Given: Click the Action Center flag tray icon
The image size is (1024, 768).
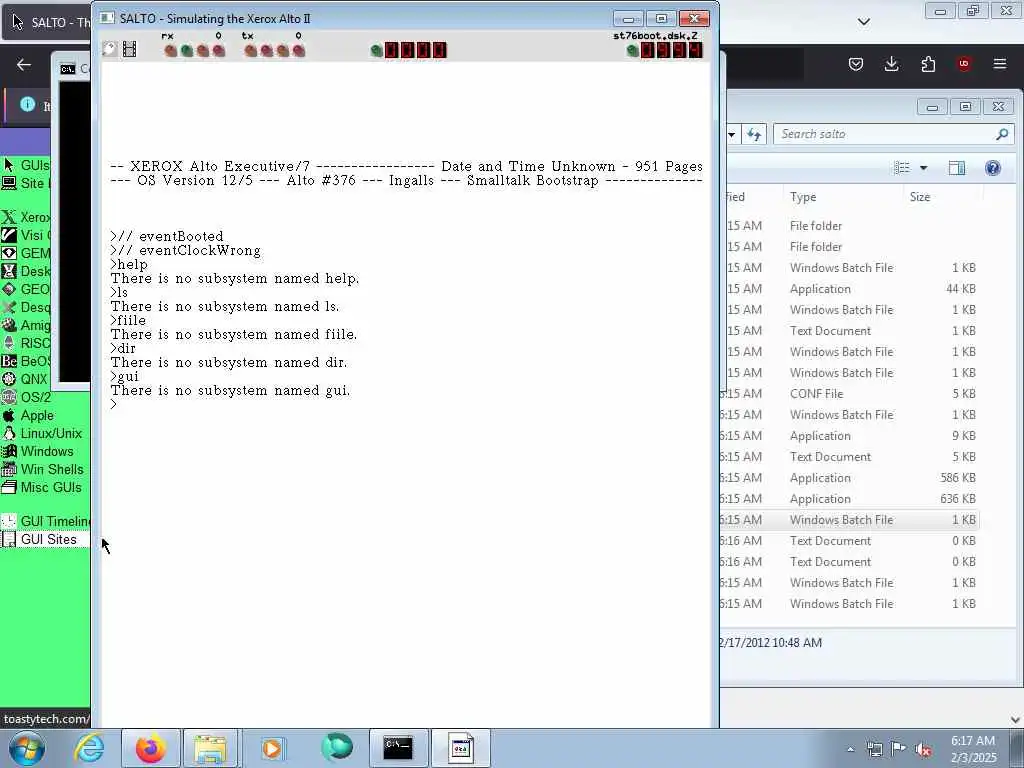Looking at the screenshot, I should [899, 749].
